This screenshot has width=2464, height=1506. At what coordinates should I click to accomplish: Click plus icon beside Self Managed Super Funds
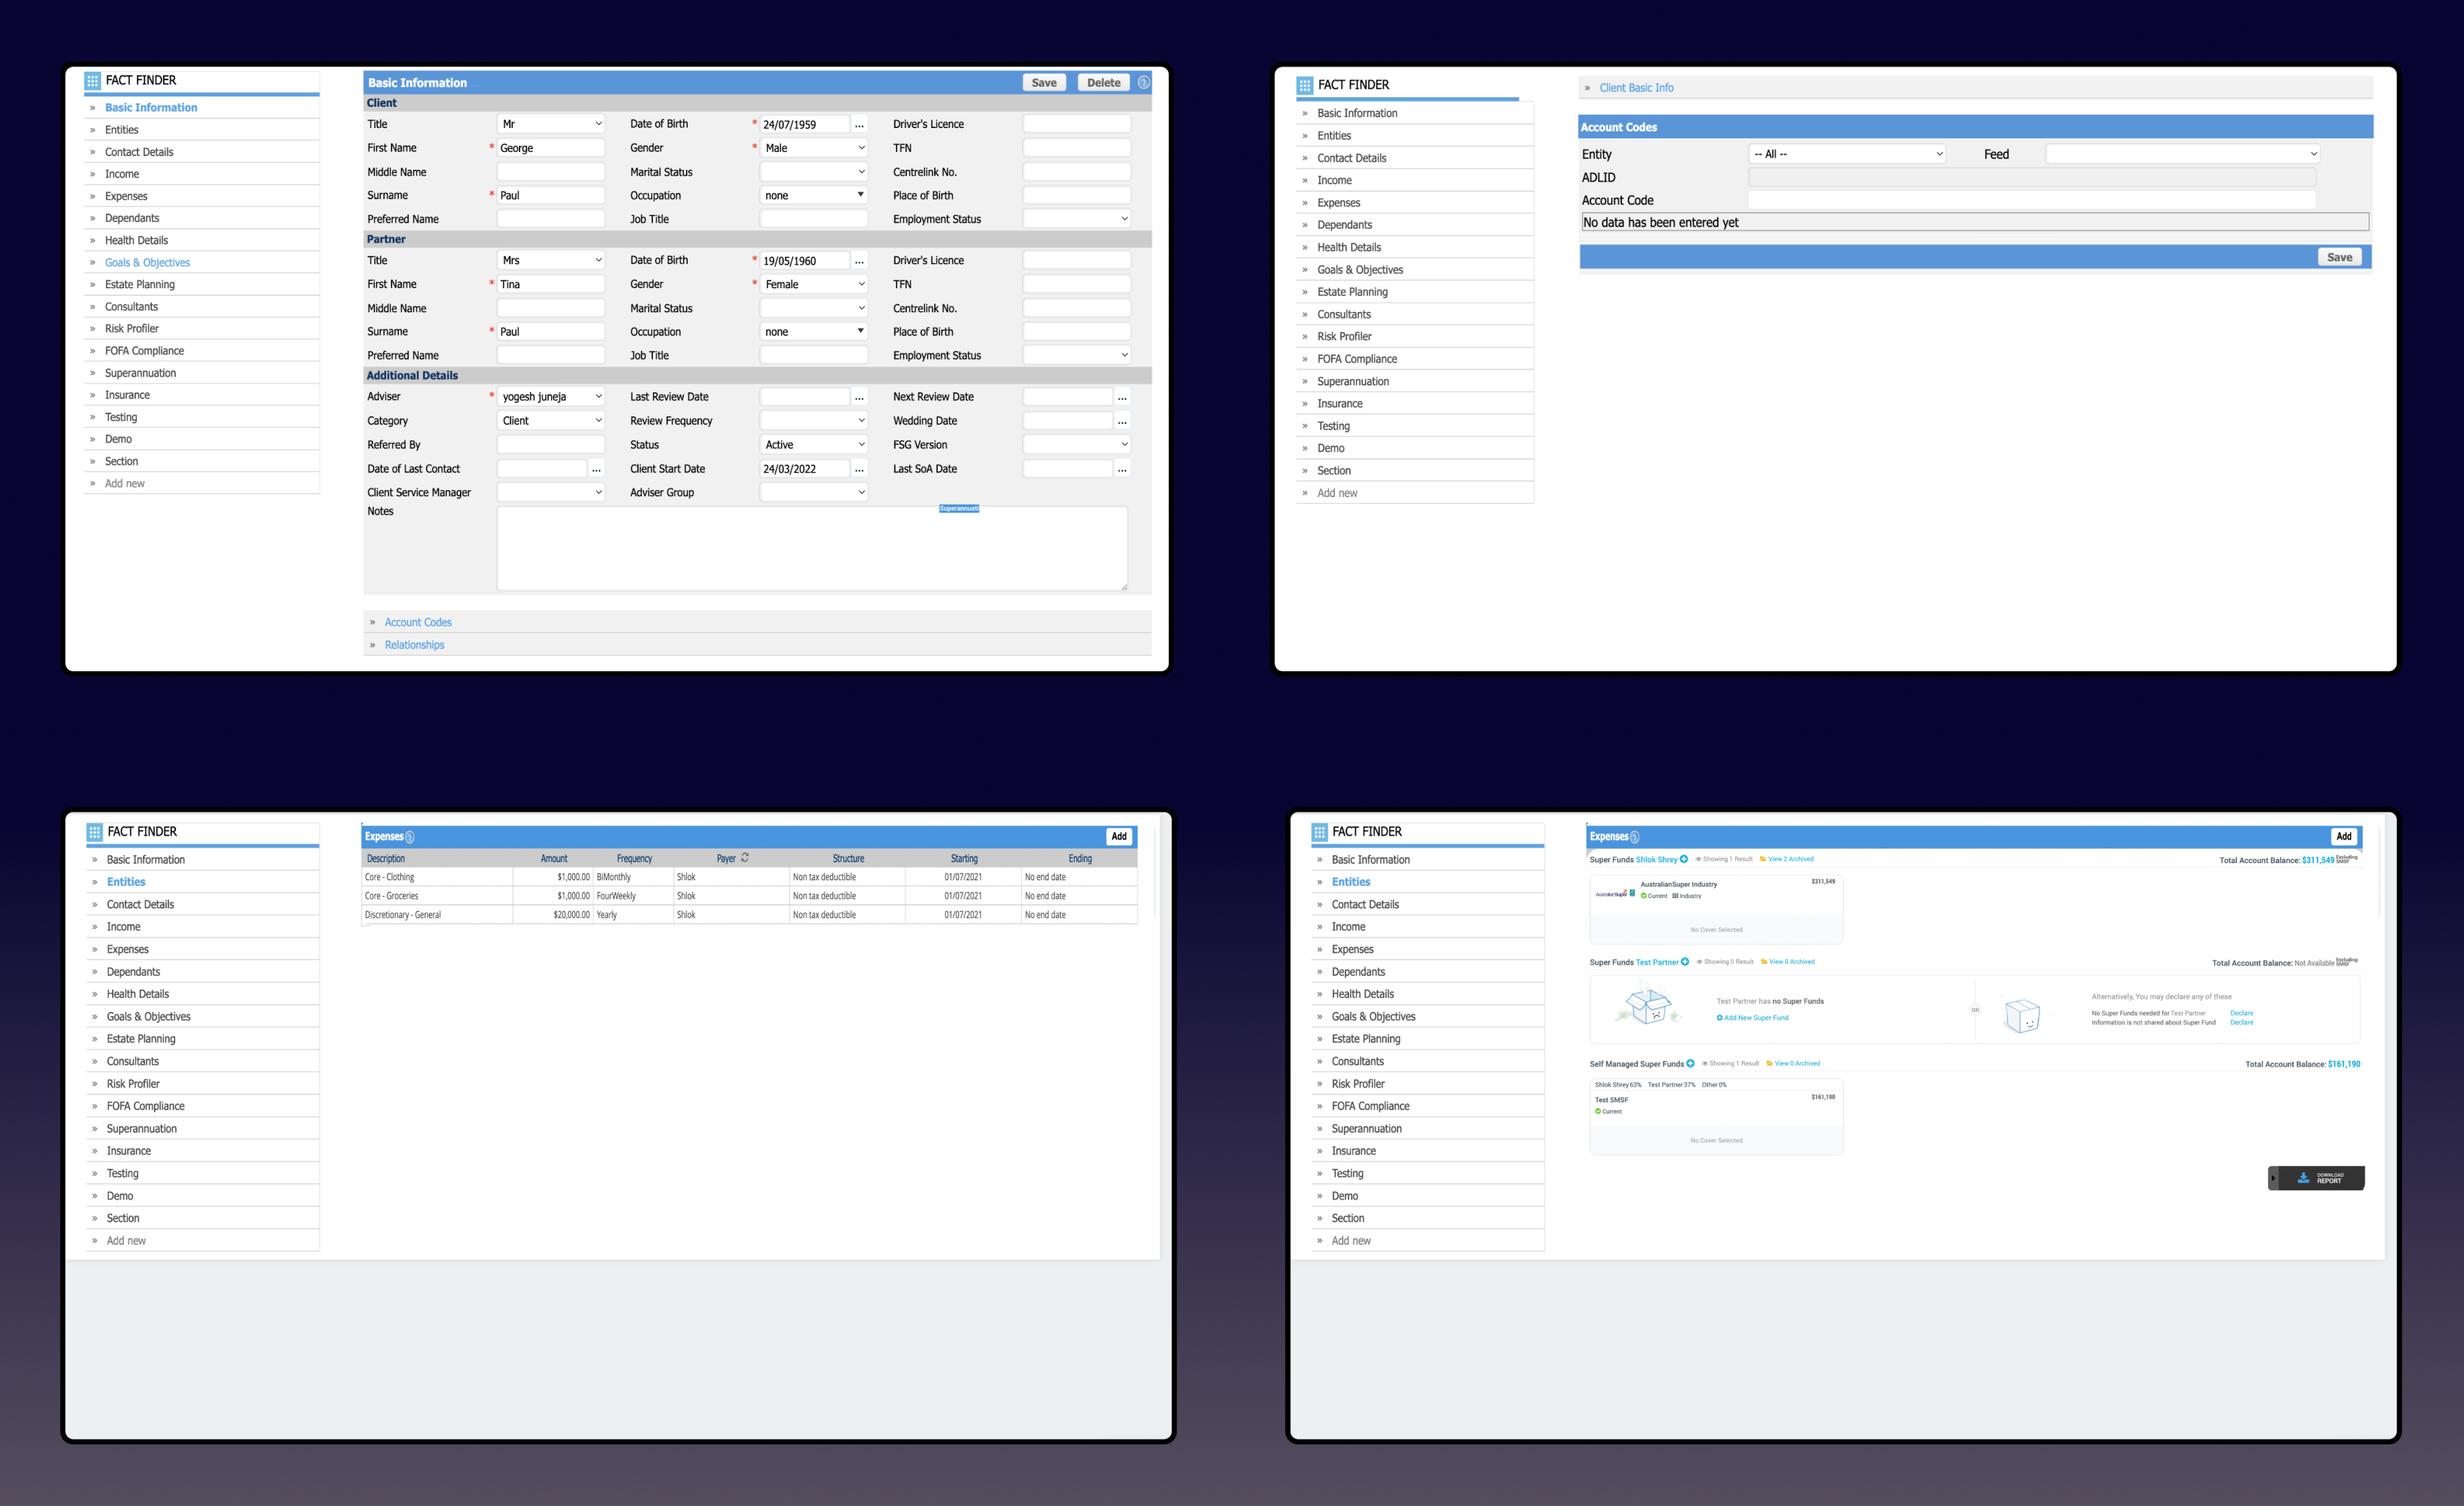coord(1690,1063)
